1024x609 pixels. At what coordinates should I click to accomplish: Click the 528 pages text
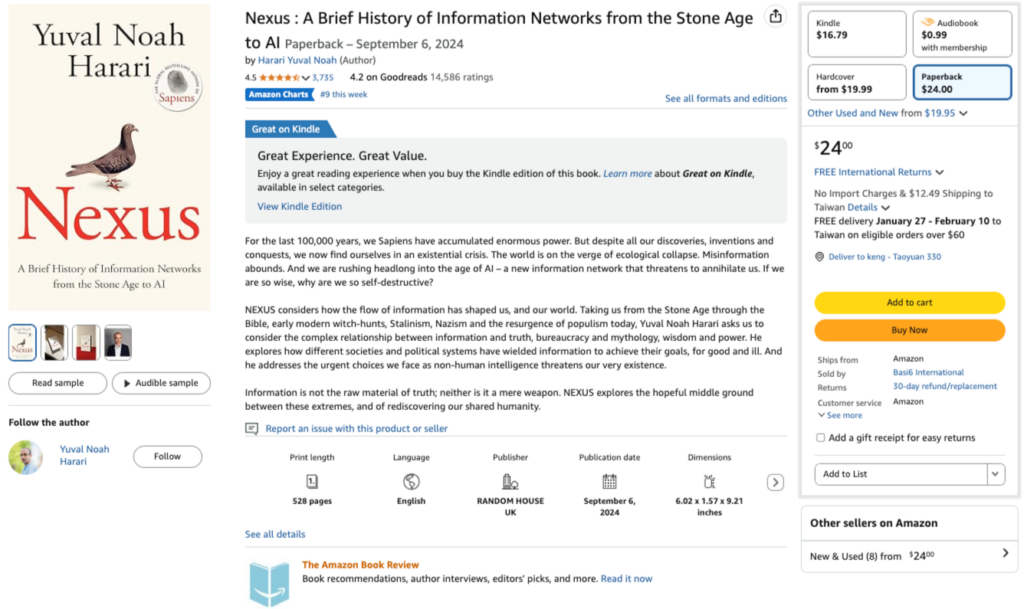[312, 501]
